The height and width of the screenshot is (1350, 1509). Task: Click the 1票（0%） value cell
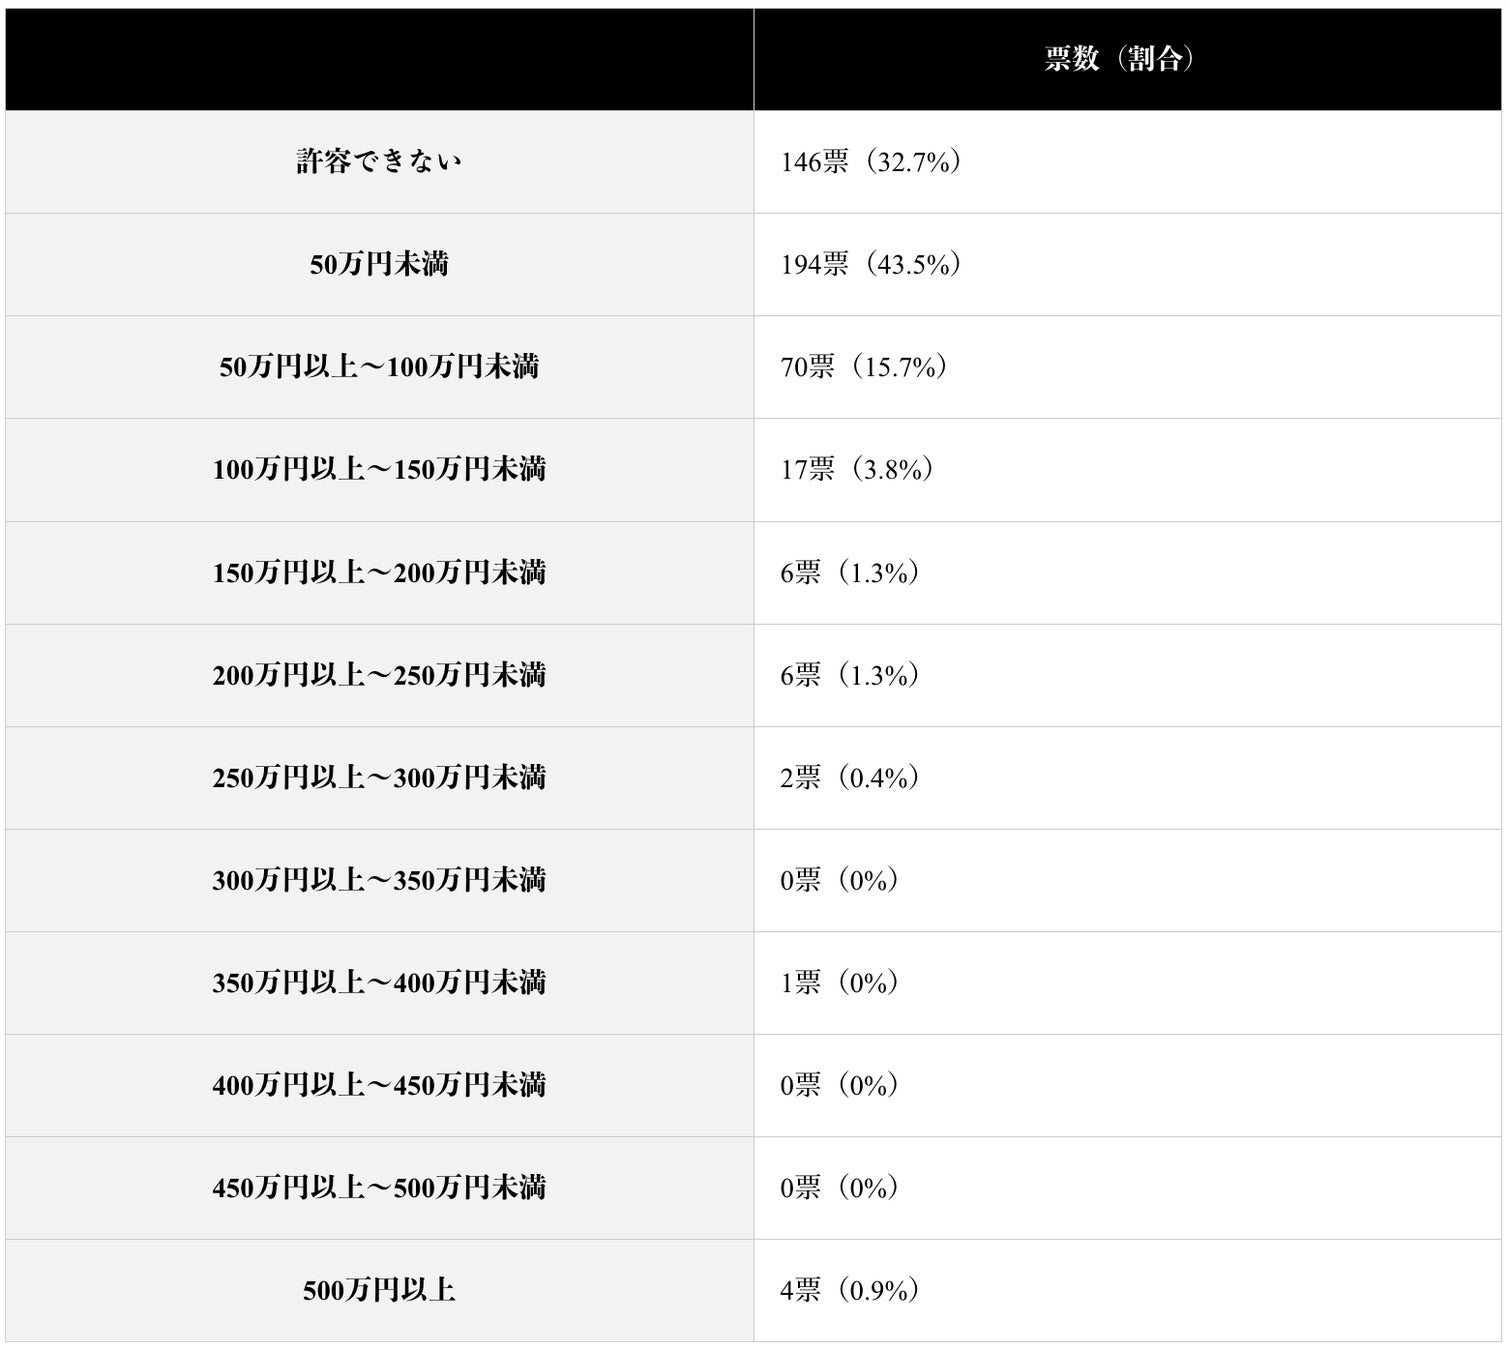click(x=839, y=983)
